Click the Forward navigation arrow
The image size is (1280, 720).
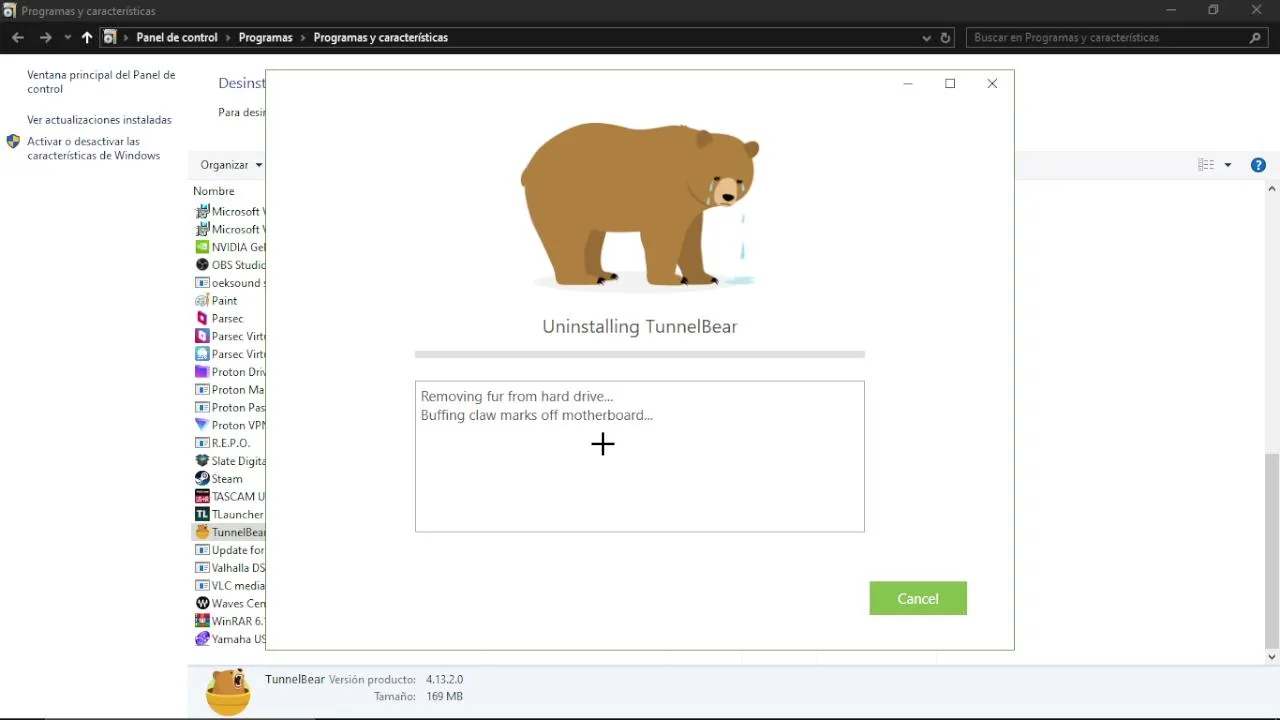pyautogui.click(x=45, y=37)
